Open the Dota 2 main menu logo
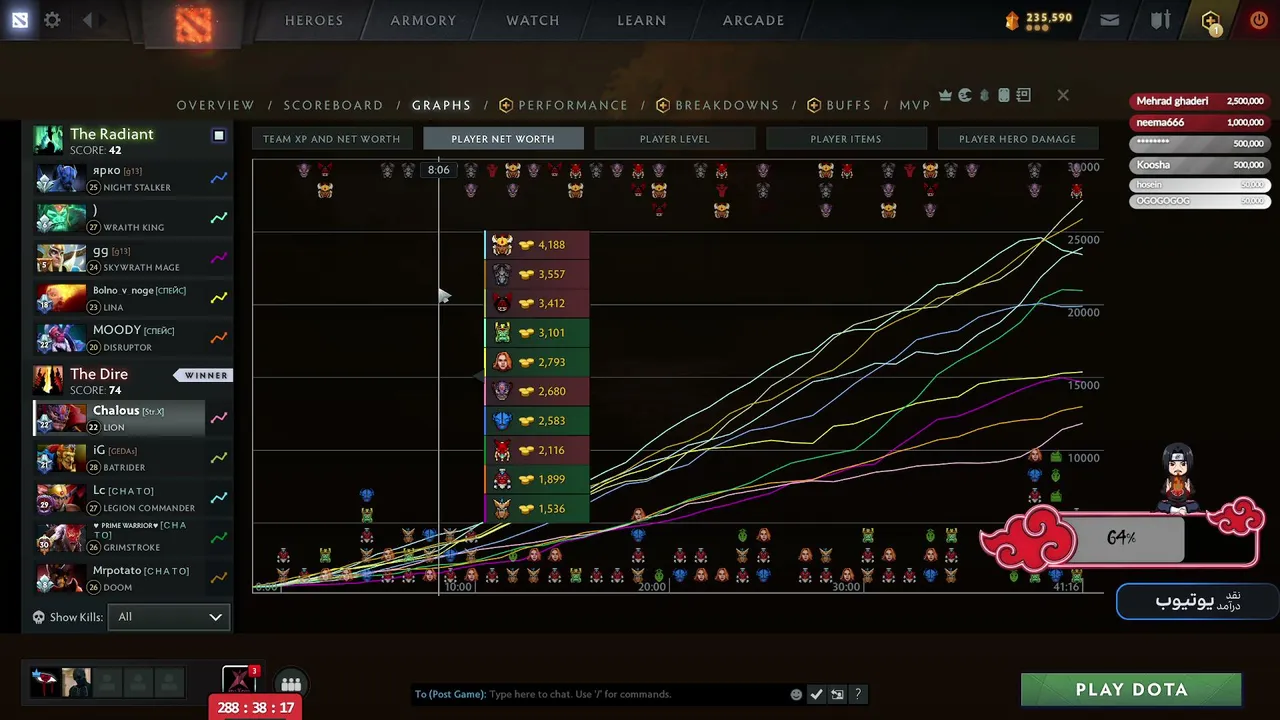This screenshot has width=1280, height=720. click(x=20, y=20)
